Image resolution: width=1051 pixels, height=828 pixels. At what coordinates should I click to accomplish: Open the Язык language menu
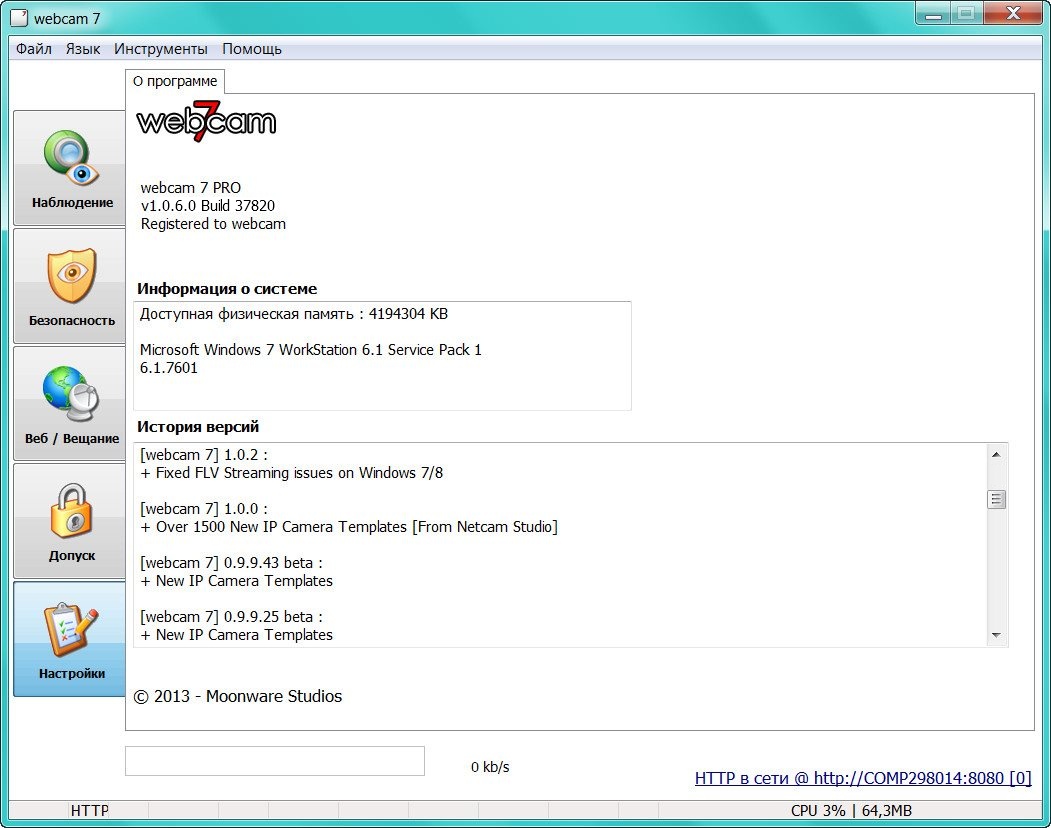tap(83, 49)
